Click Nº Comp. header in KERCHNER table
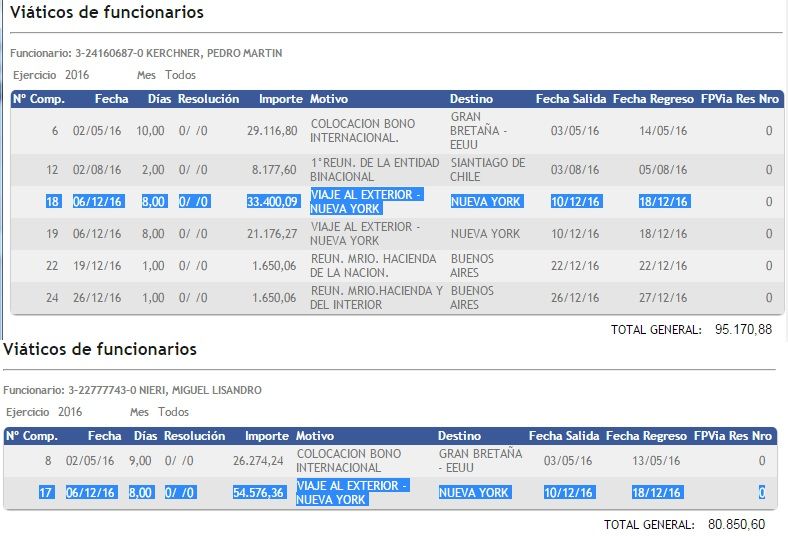This screenshot has height=536, width=788. [39, 99]
